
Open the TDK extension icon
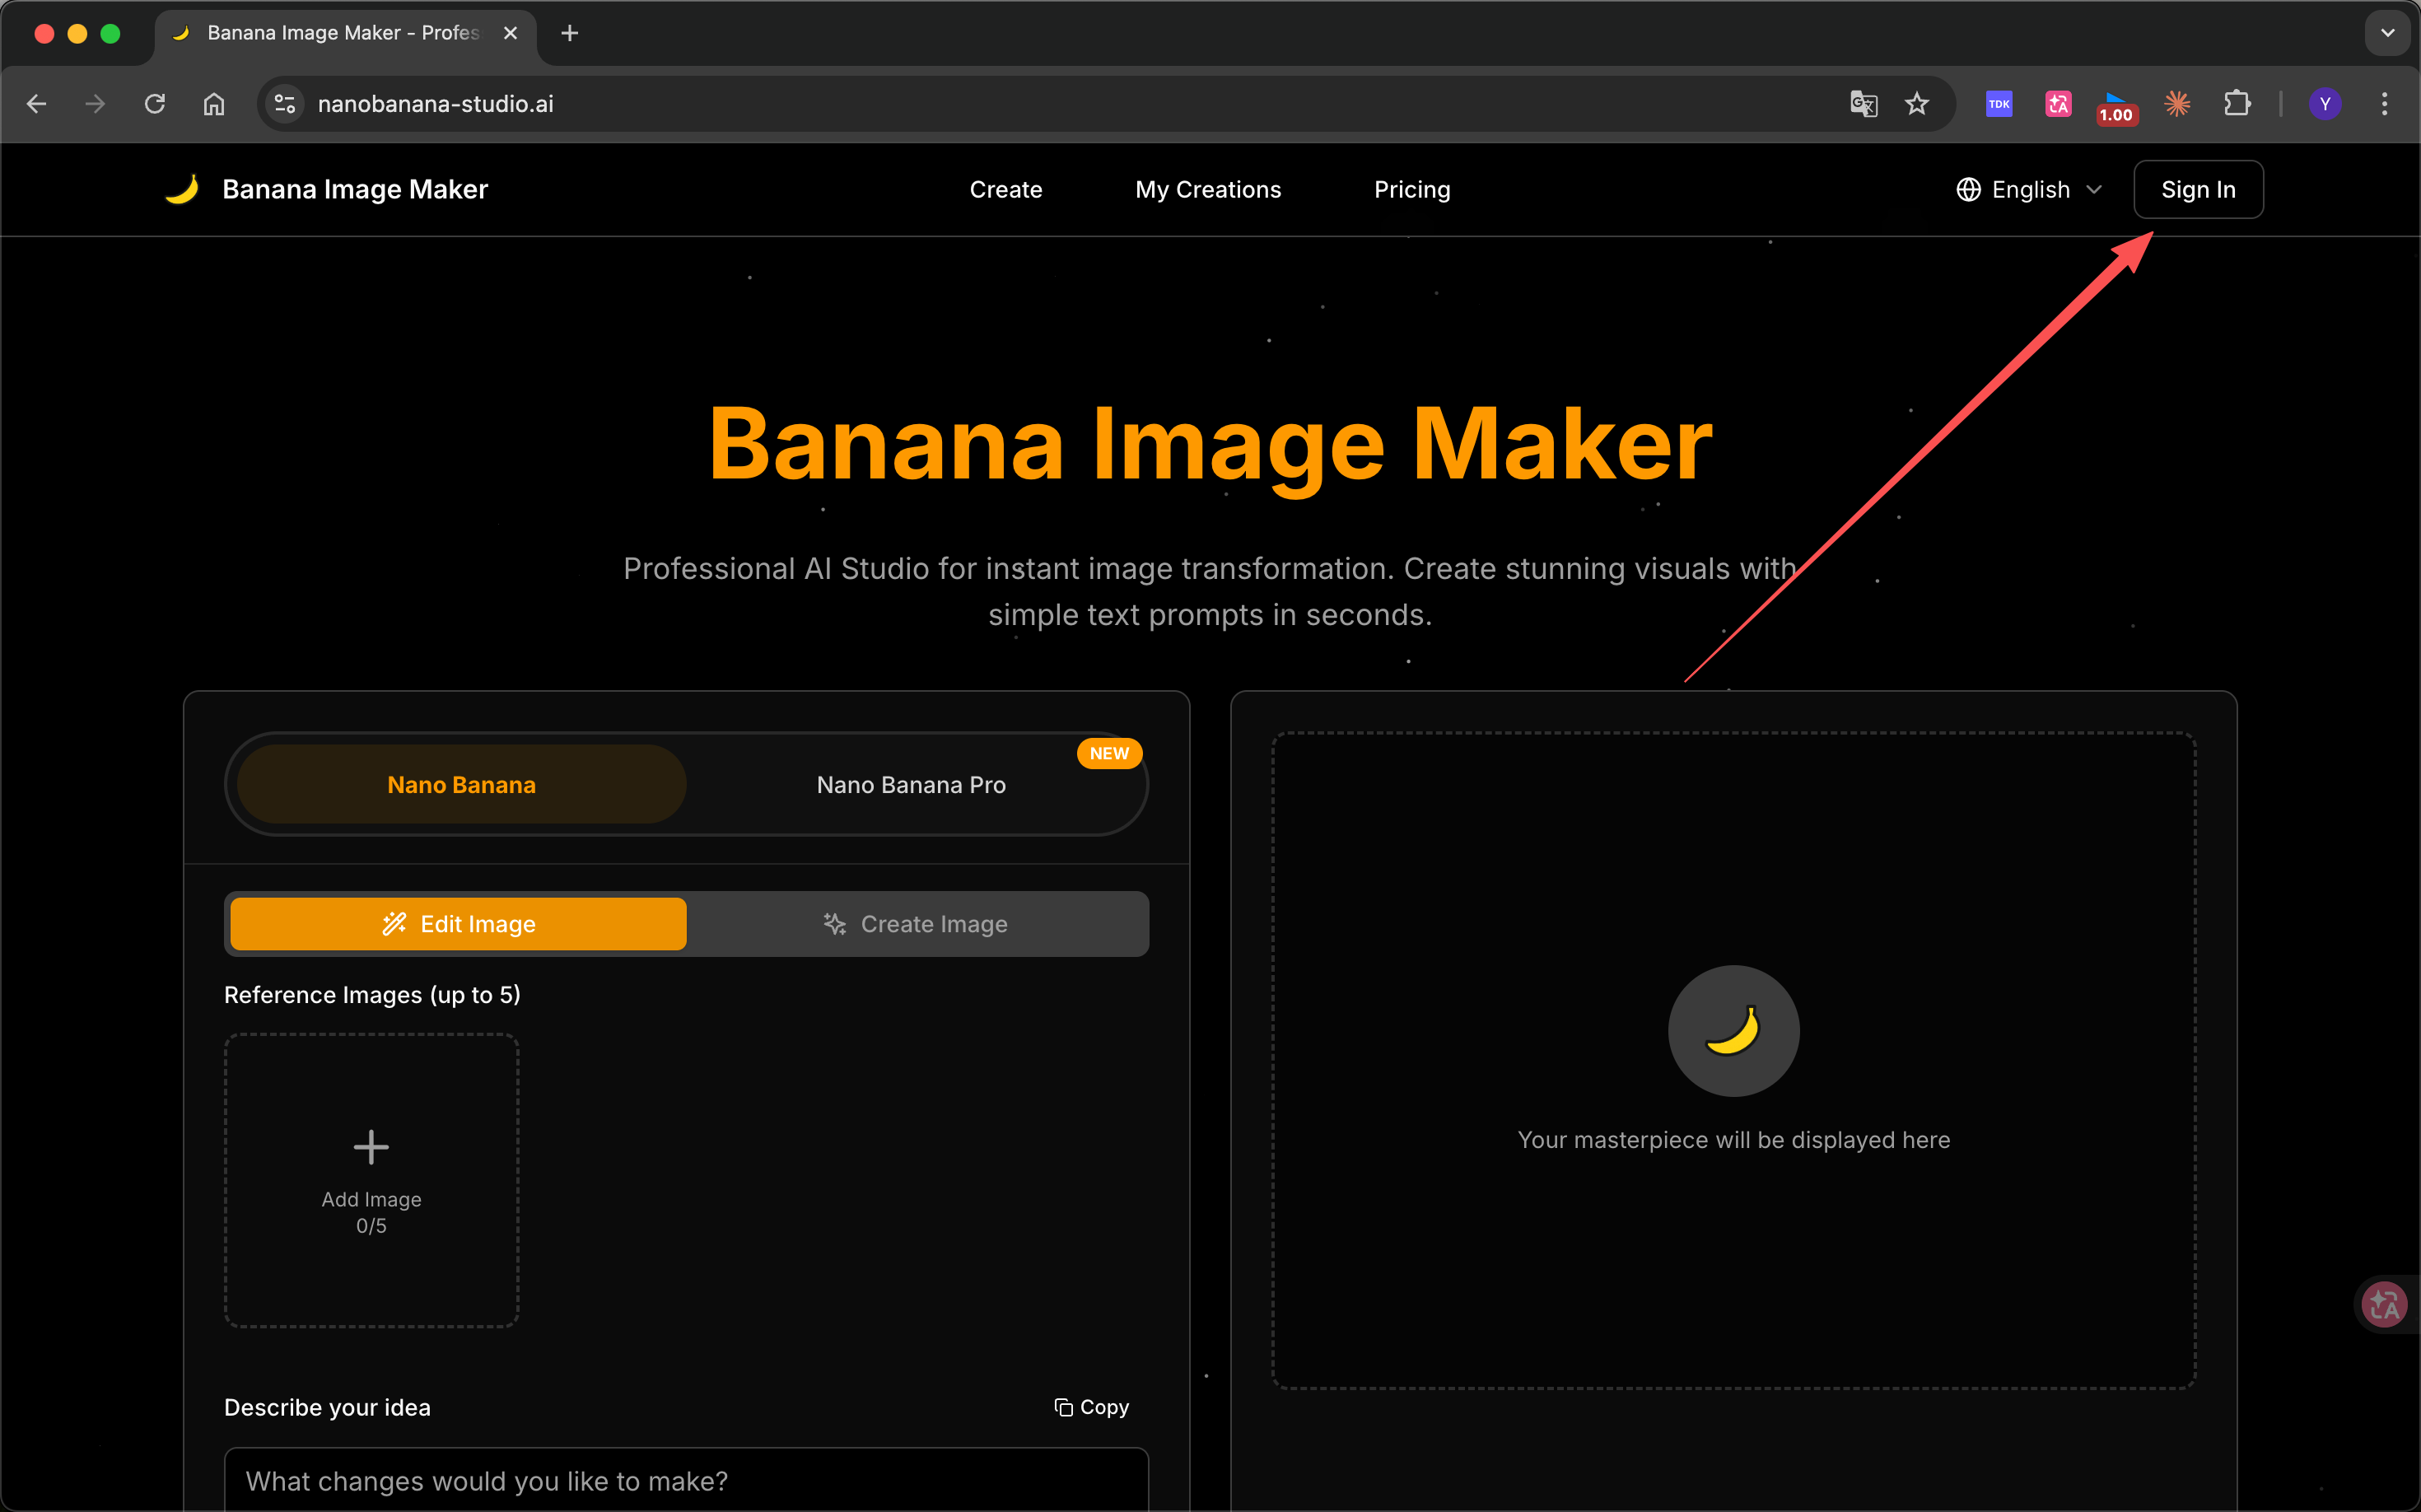(1998, 104)
